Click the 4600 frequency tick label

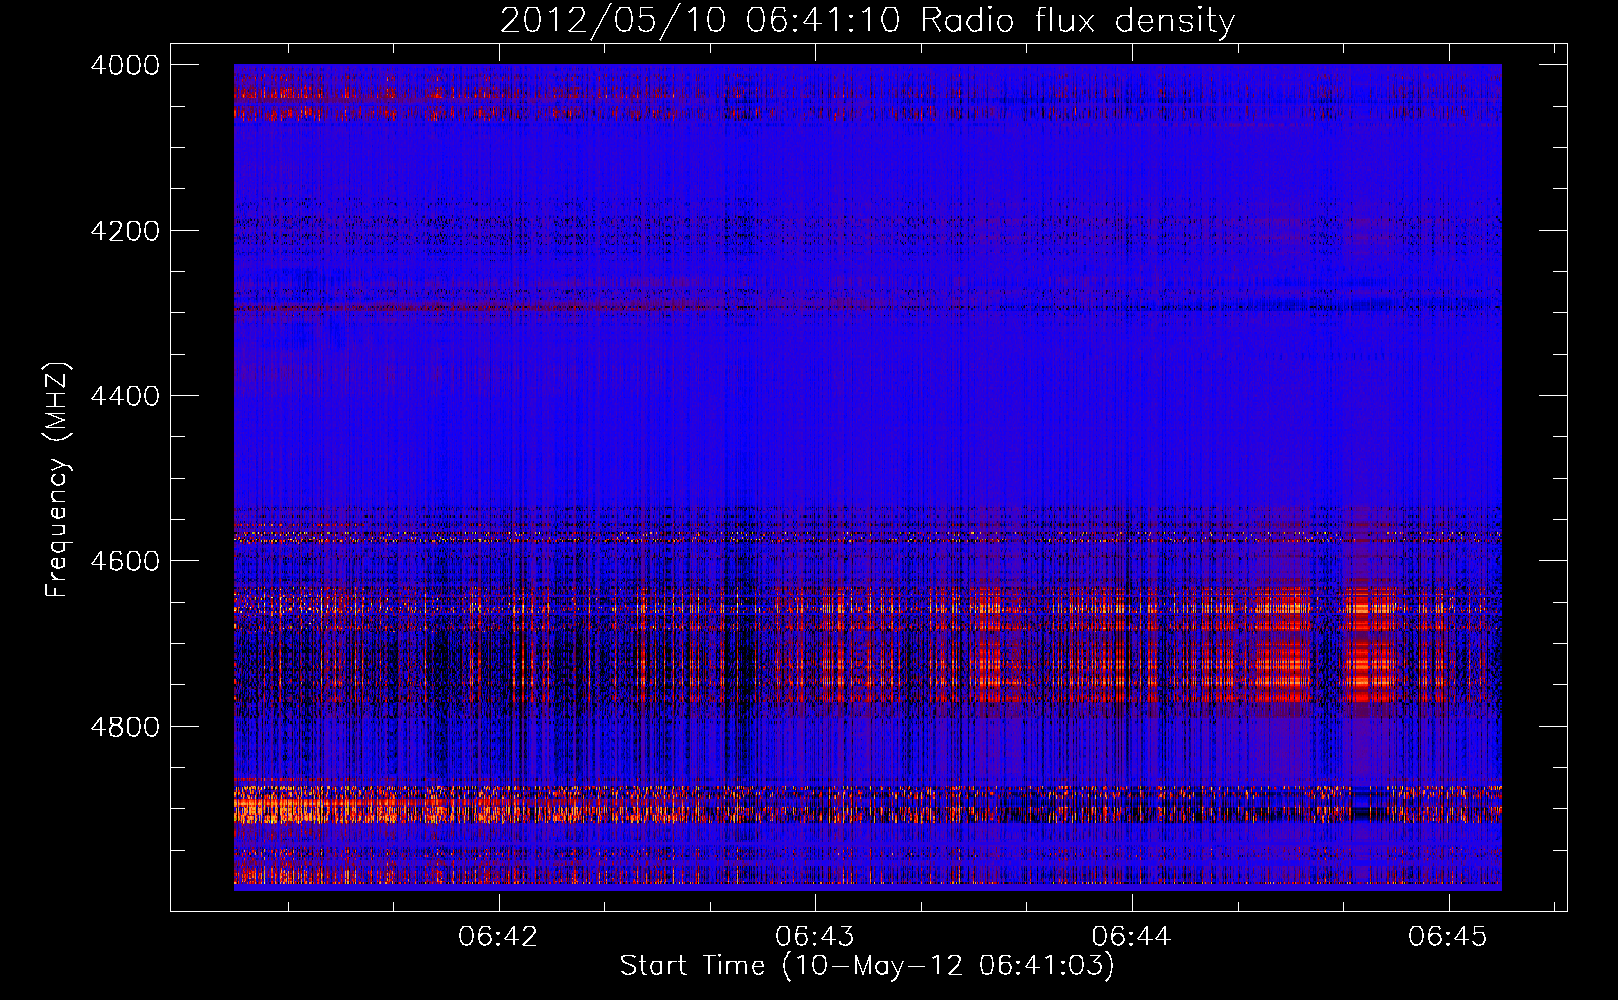pyautogui.click(x=125, y=561)
